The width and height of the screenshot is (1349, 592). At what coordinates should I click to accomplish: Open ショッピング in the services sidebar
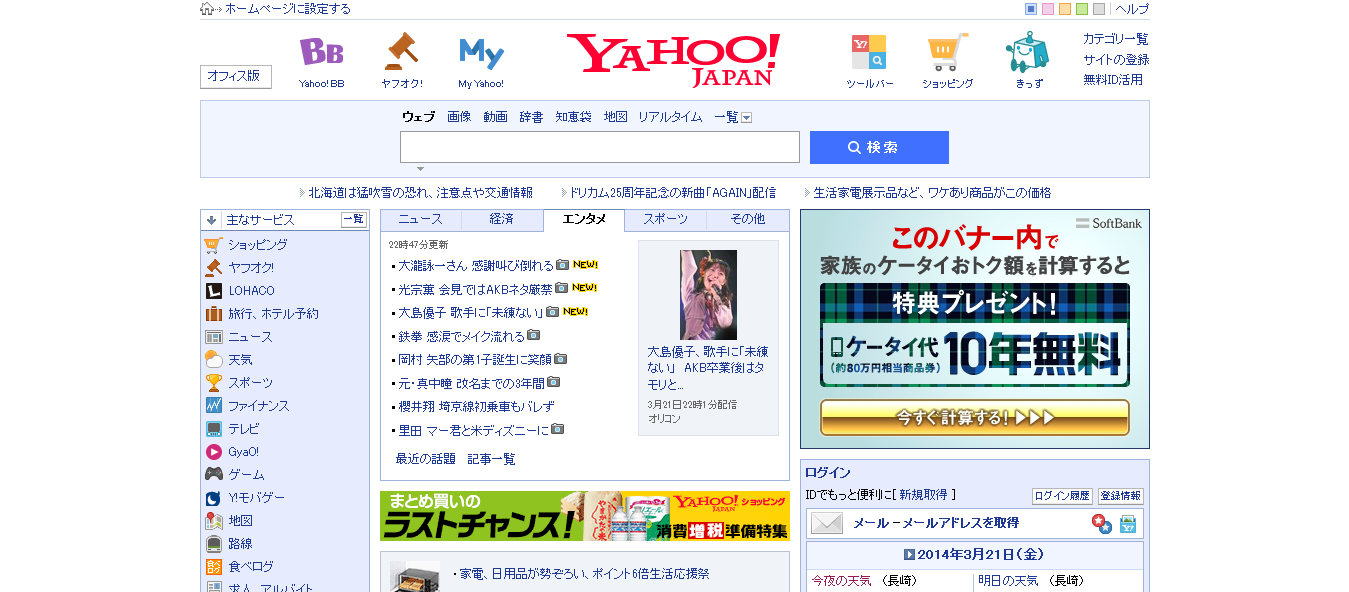(257, 245)
